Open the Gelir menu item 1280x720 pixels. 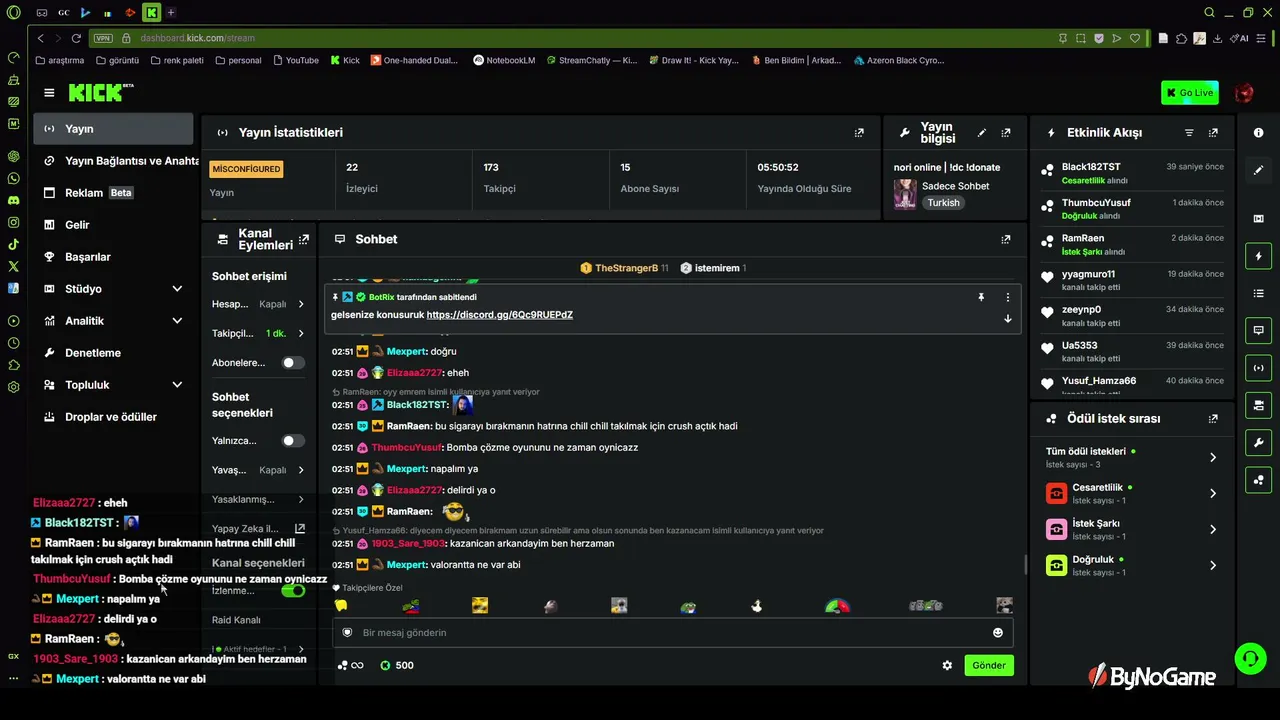click(113, 225)
